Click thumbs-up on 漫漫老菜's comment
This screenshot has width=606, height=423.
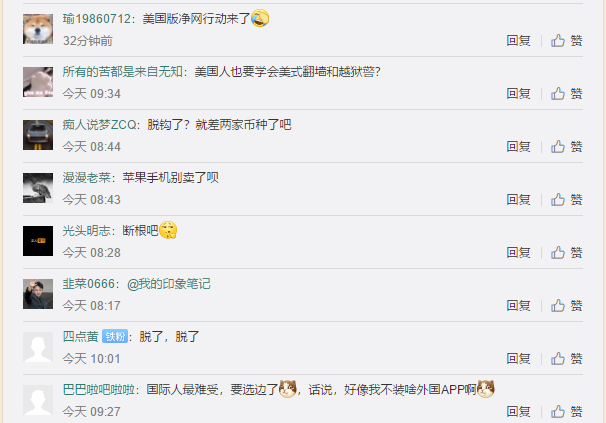click(x=566, y=200)
